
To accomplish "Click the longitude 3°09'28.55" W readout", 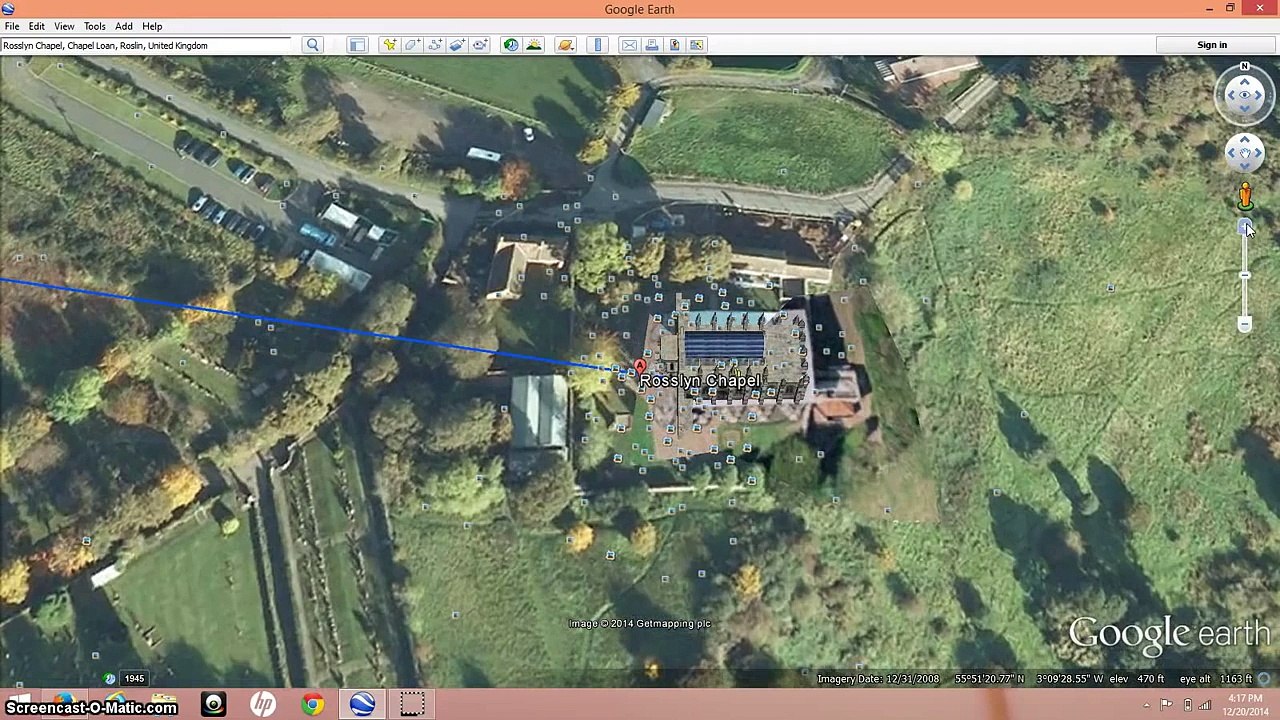I will pyautogui.click(x=1071, y=679).
